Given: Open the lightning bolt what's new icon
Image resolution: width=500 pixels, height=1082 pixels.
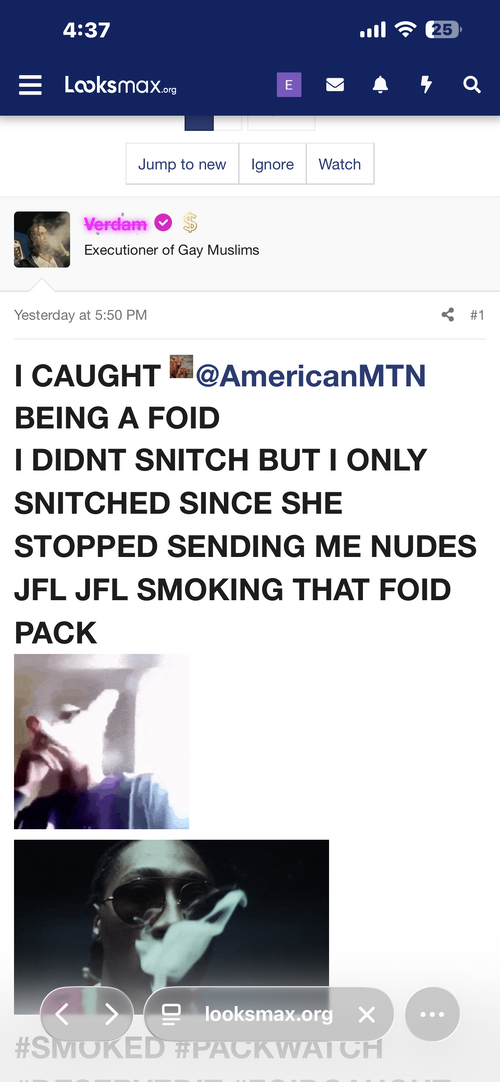Looking at the screenshot, I should click(426, 85).
